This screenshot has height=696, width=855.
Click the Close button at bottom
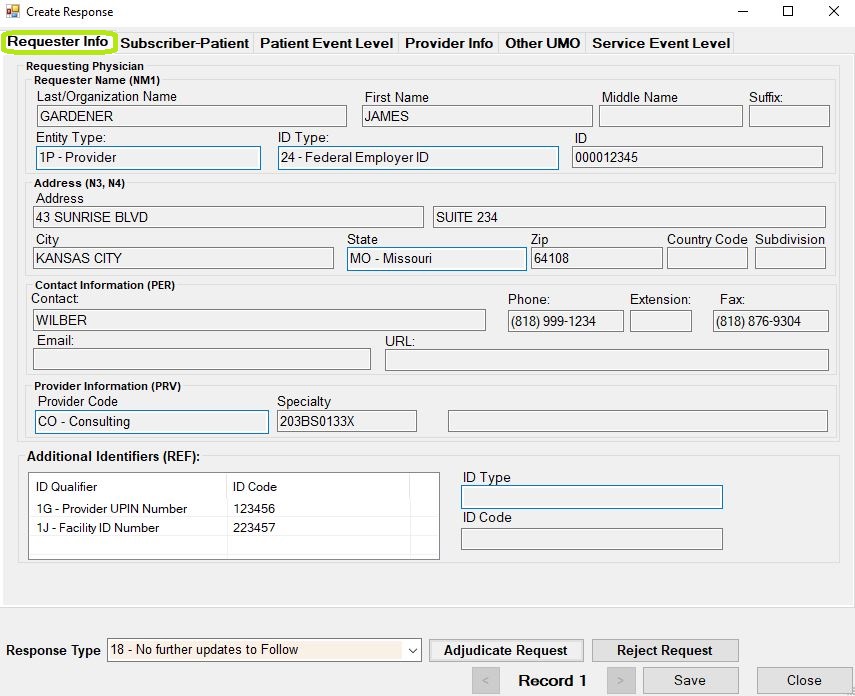pos(804,680)
